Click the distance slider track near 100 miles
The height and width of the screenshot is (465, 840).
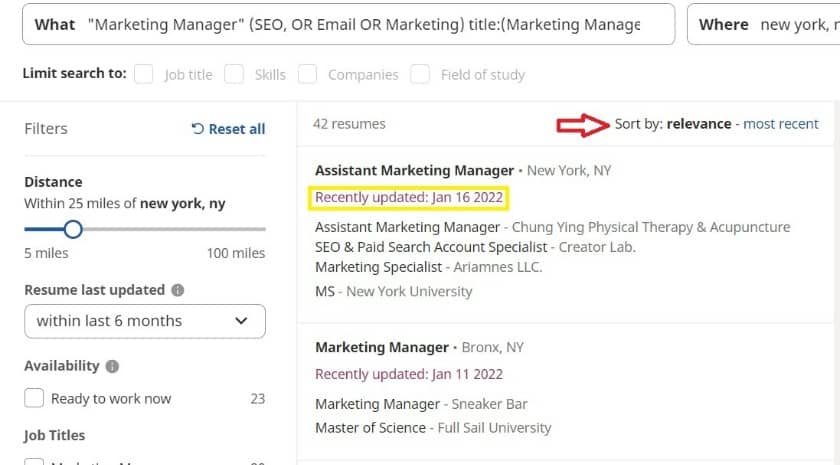pos(257,229)
